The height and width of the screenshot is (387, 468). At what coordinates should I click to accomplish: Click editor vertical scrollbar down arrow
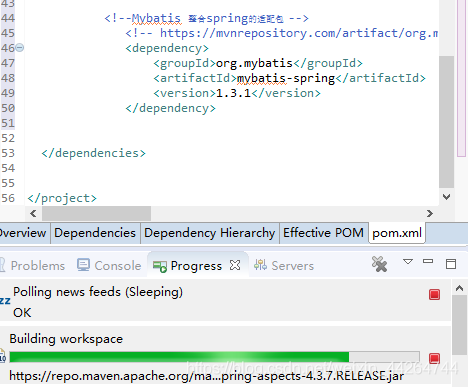click(x=447, y=197)
